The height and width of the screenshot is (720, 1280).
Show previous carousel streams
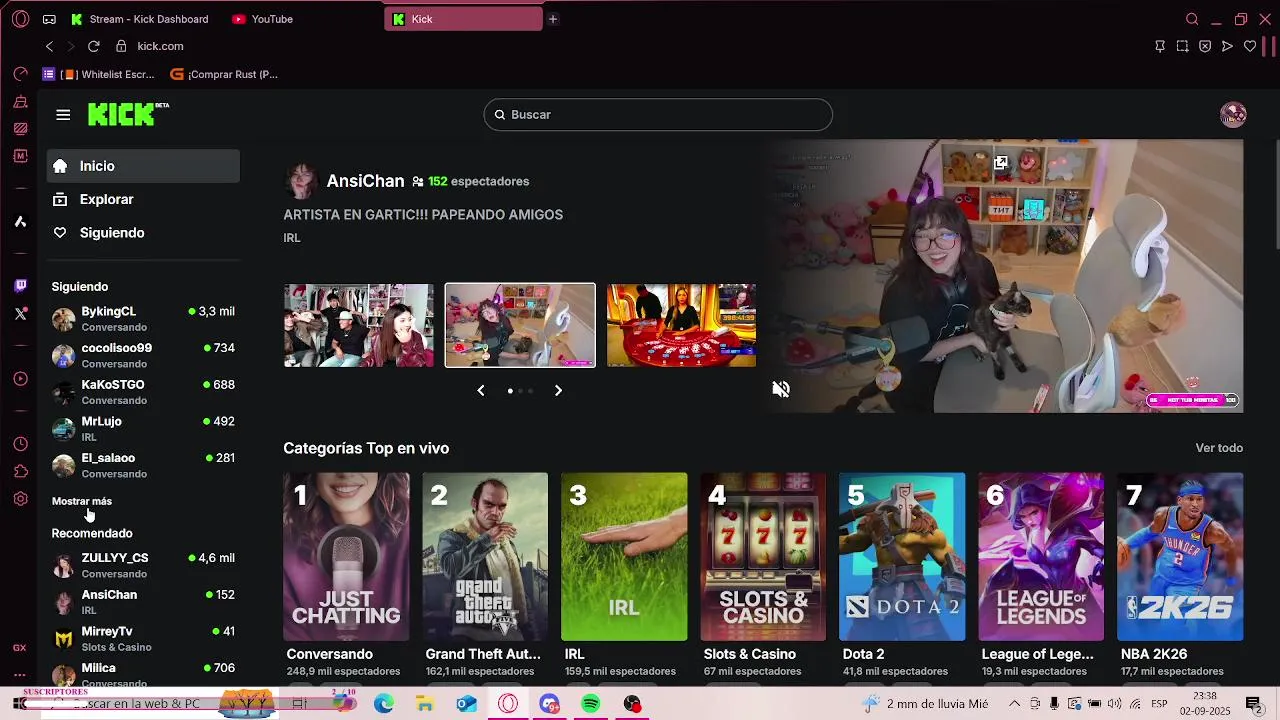(x=481, y=390)
